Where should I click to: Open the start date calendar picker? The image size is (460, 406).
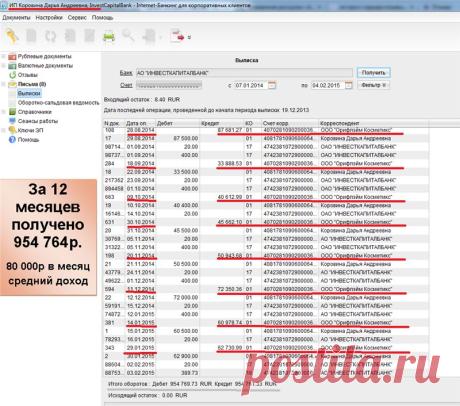click(272, 85)
